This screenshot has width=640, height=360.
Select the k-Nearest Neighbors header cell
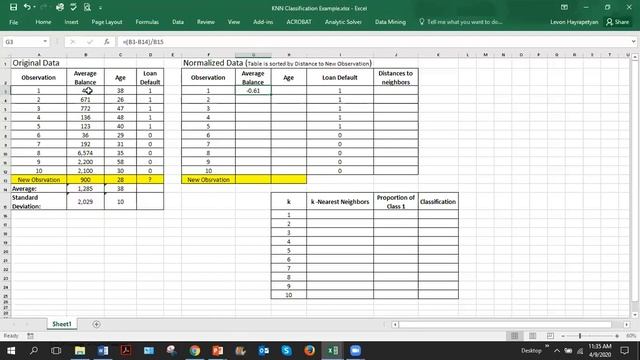tap(340, 202)
